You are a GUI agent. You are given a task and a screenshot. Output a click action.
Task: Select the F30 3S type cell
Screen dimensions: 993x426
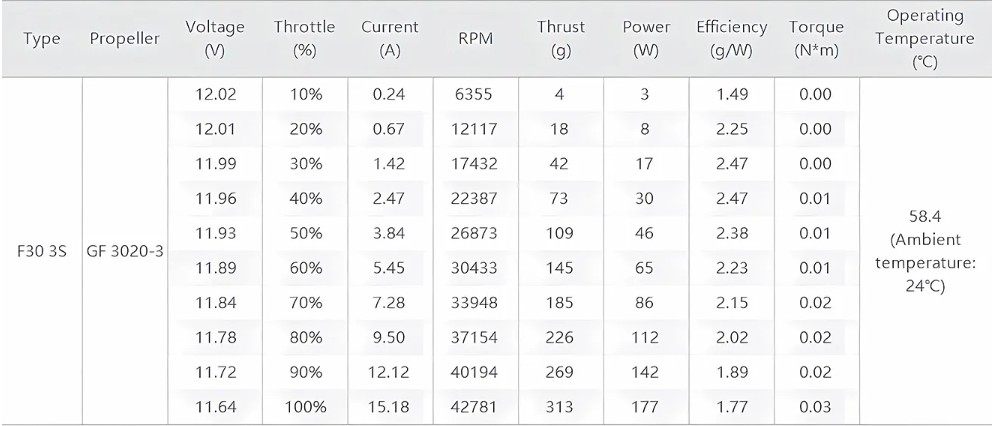point(42,251)
